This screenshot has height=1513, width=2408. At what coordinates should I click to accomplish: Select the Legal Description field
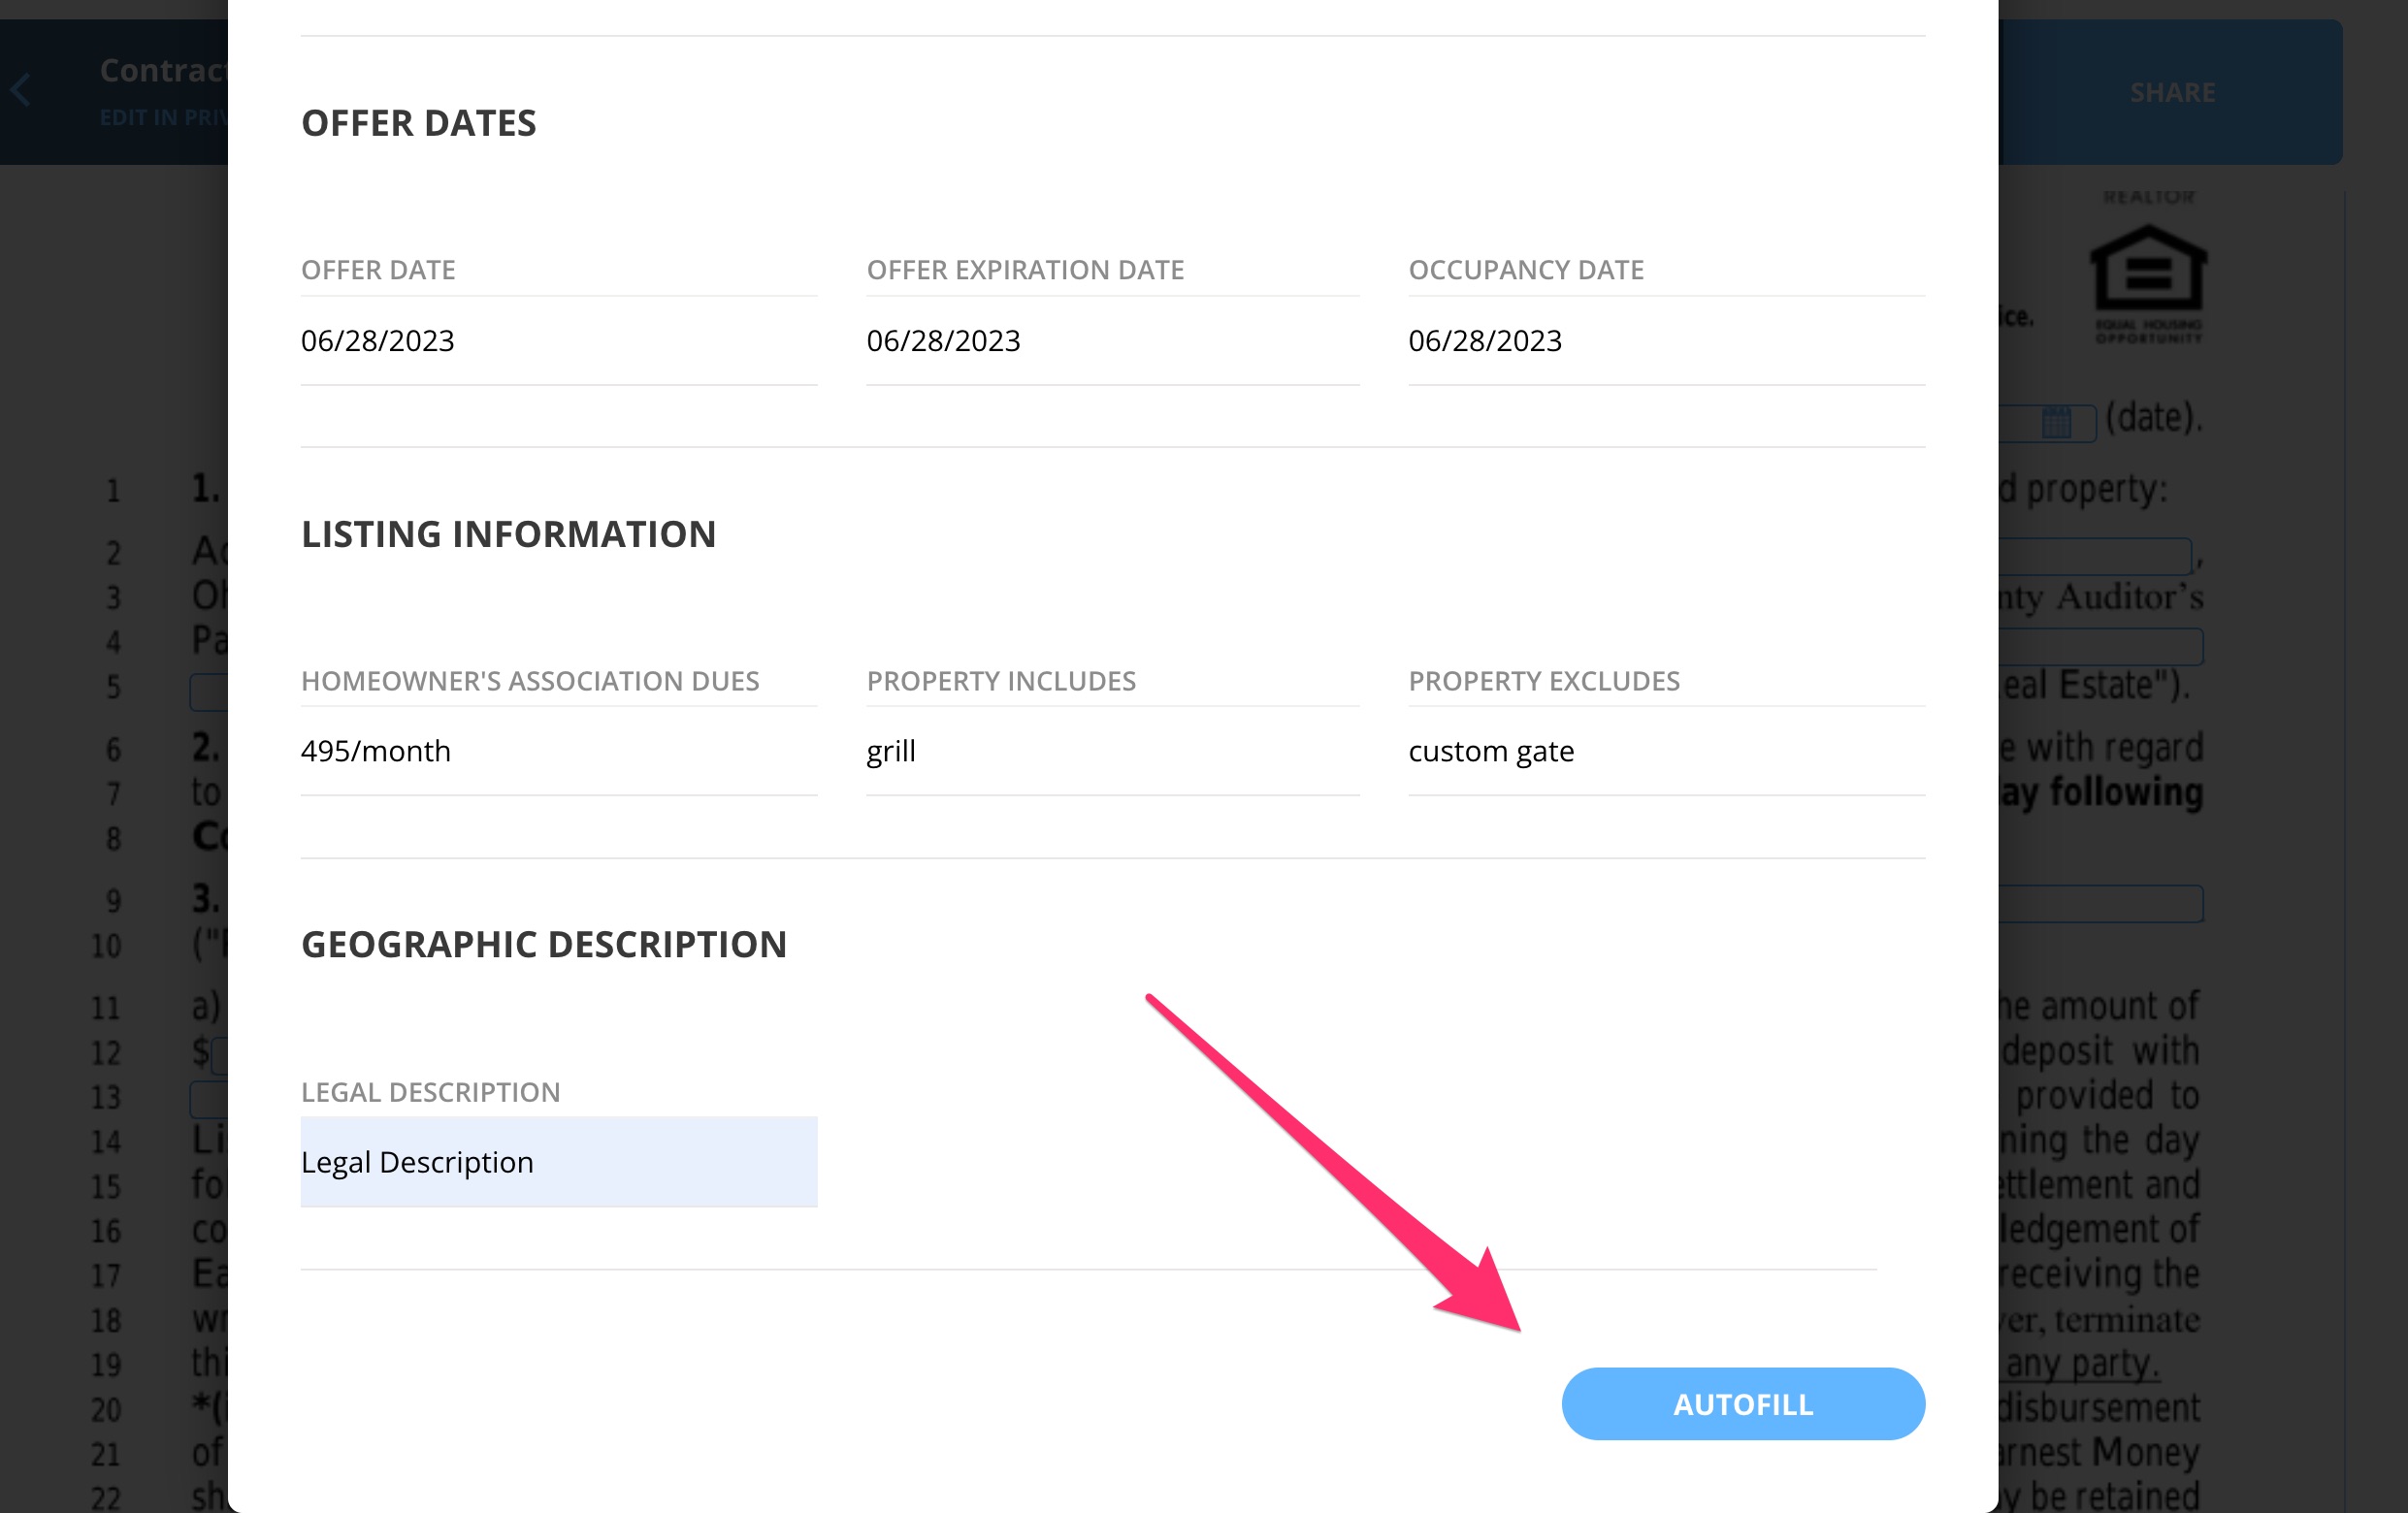pyautogui.click(x=558, y=1161)
